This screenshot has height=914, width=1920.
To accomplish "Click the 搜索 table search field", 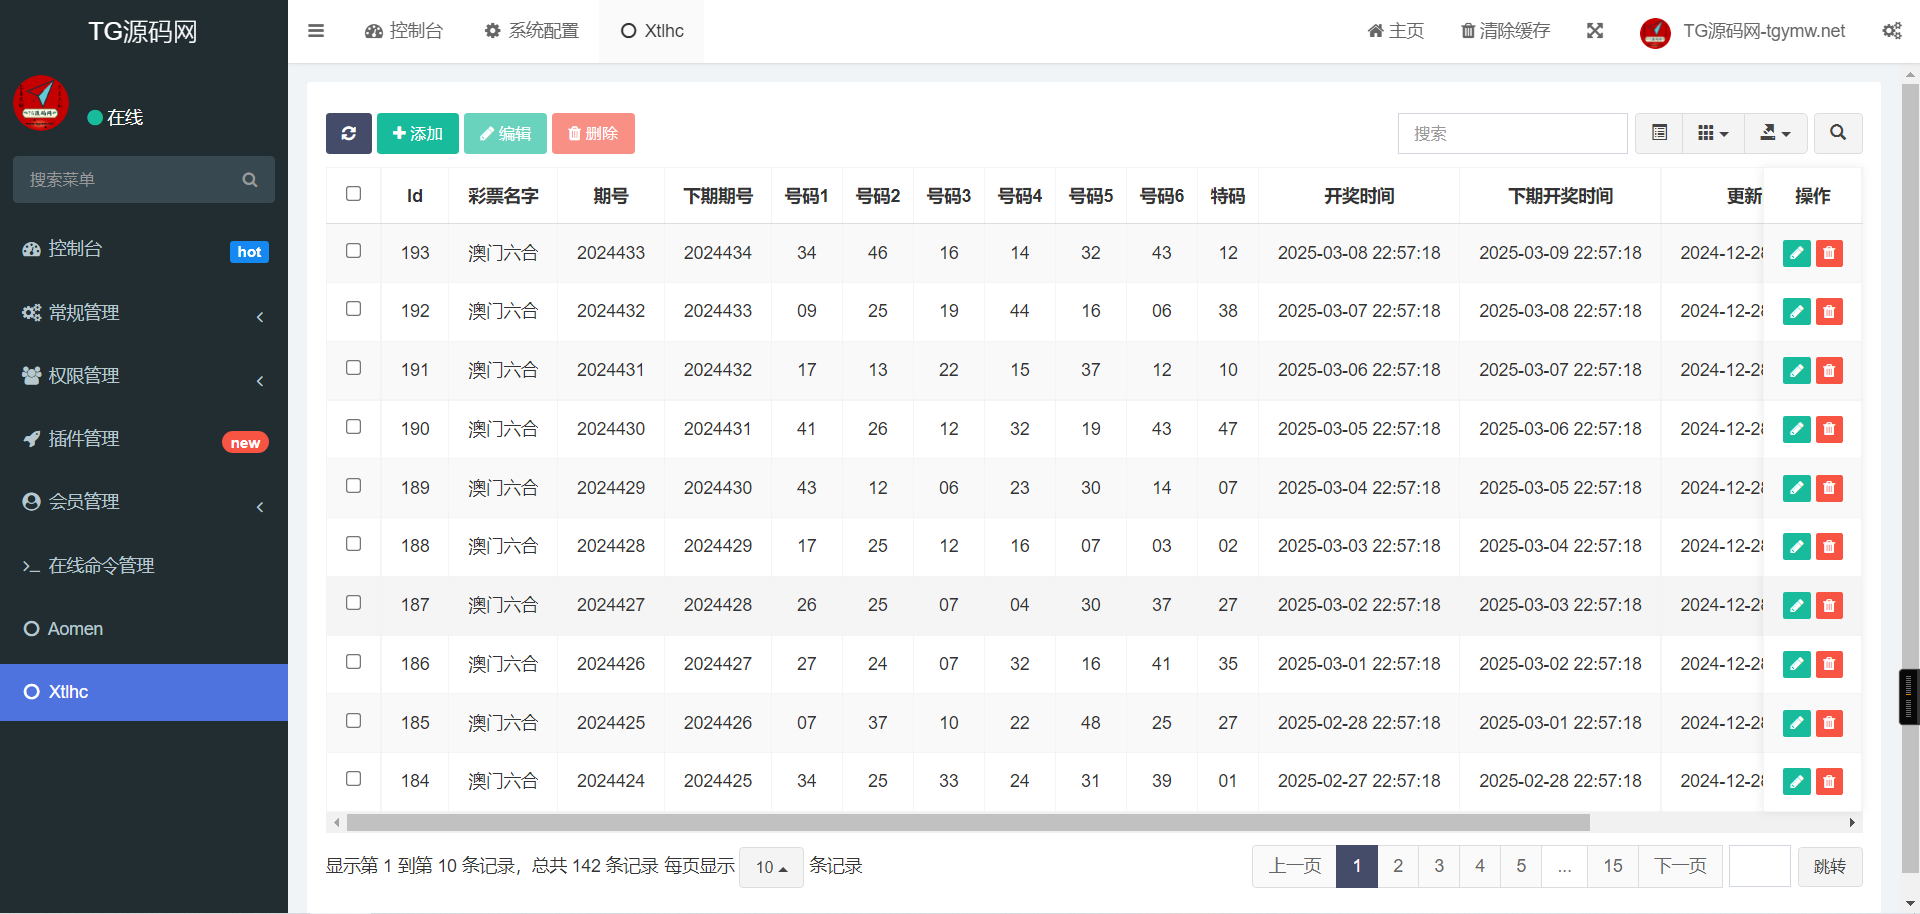I will click(x=1511, y=133).
